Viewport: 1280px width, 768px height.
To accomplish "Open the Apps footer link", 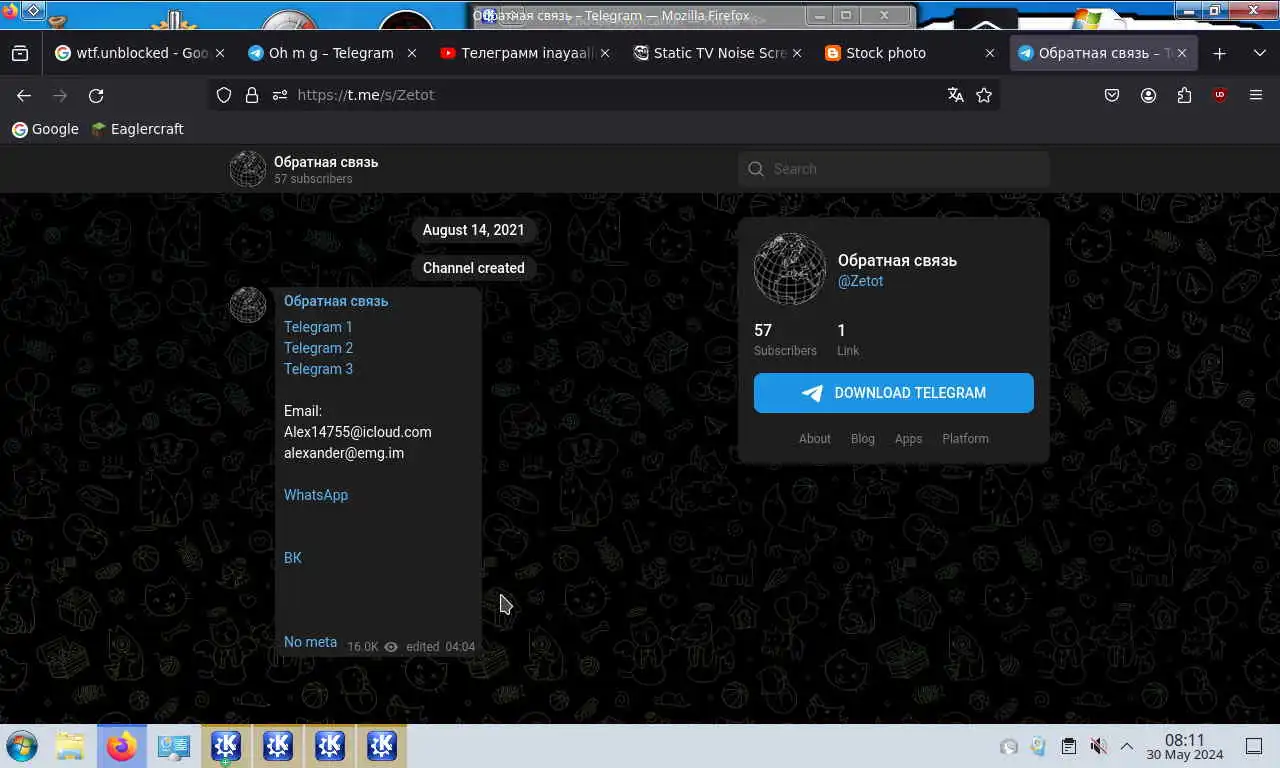I will point(908,439).
